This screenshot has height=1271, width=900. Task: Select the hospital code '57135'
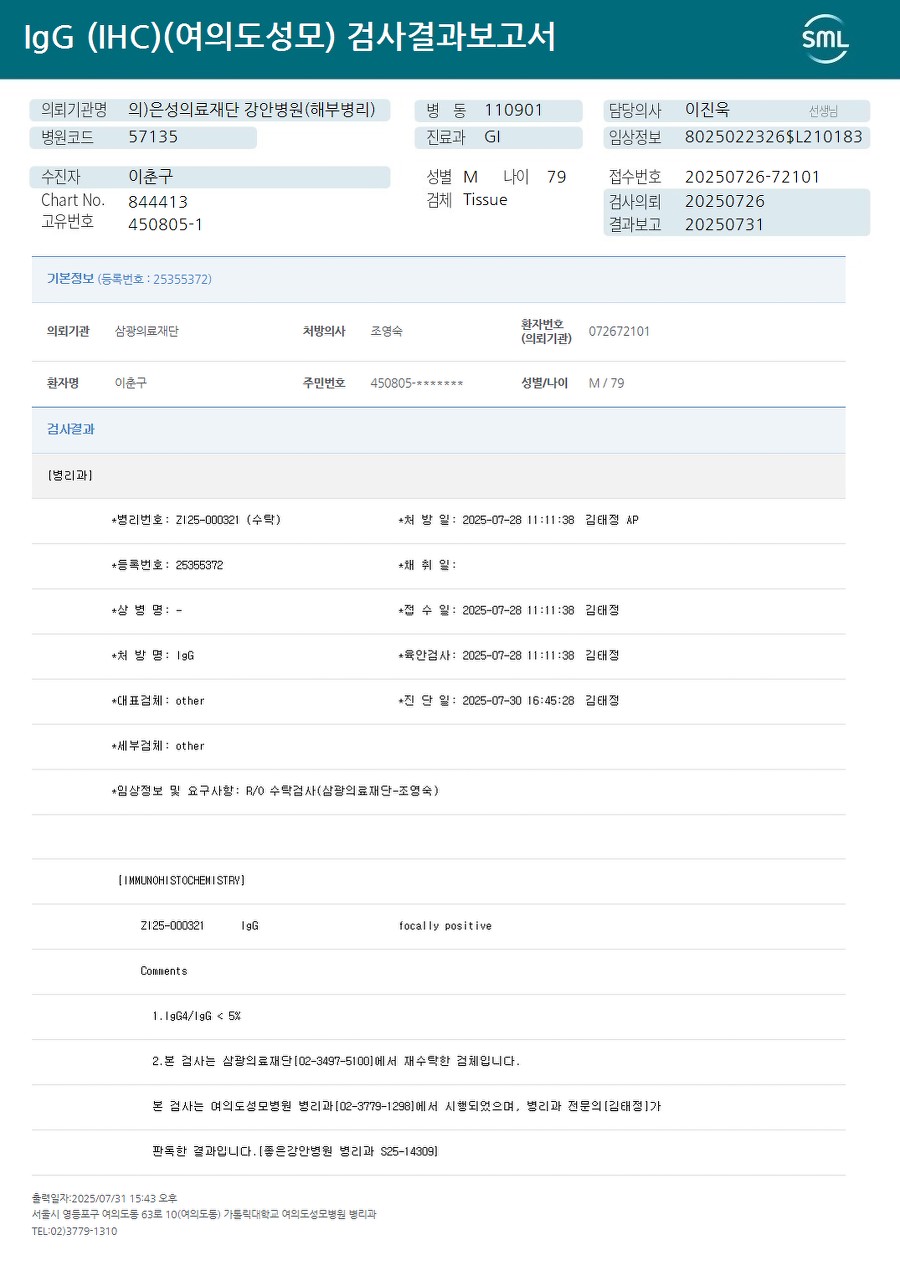point(153,137)
